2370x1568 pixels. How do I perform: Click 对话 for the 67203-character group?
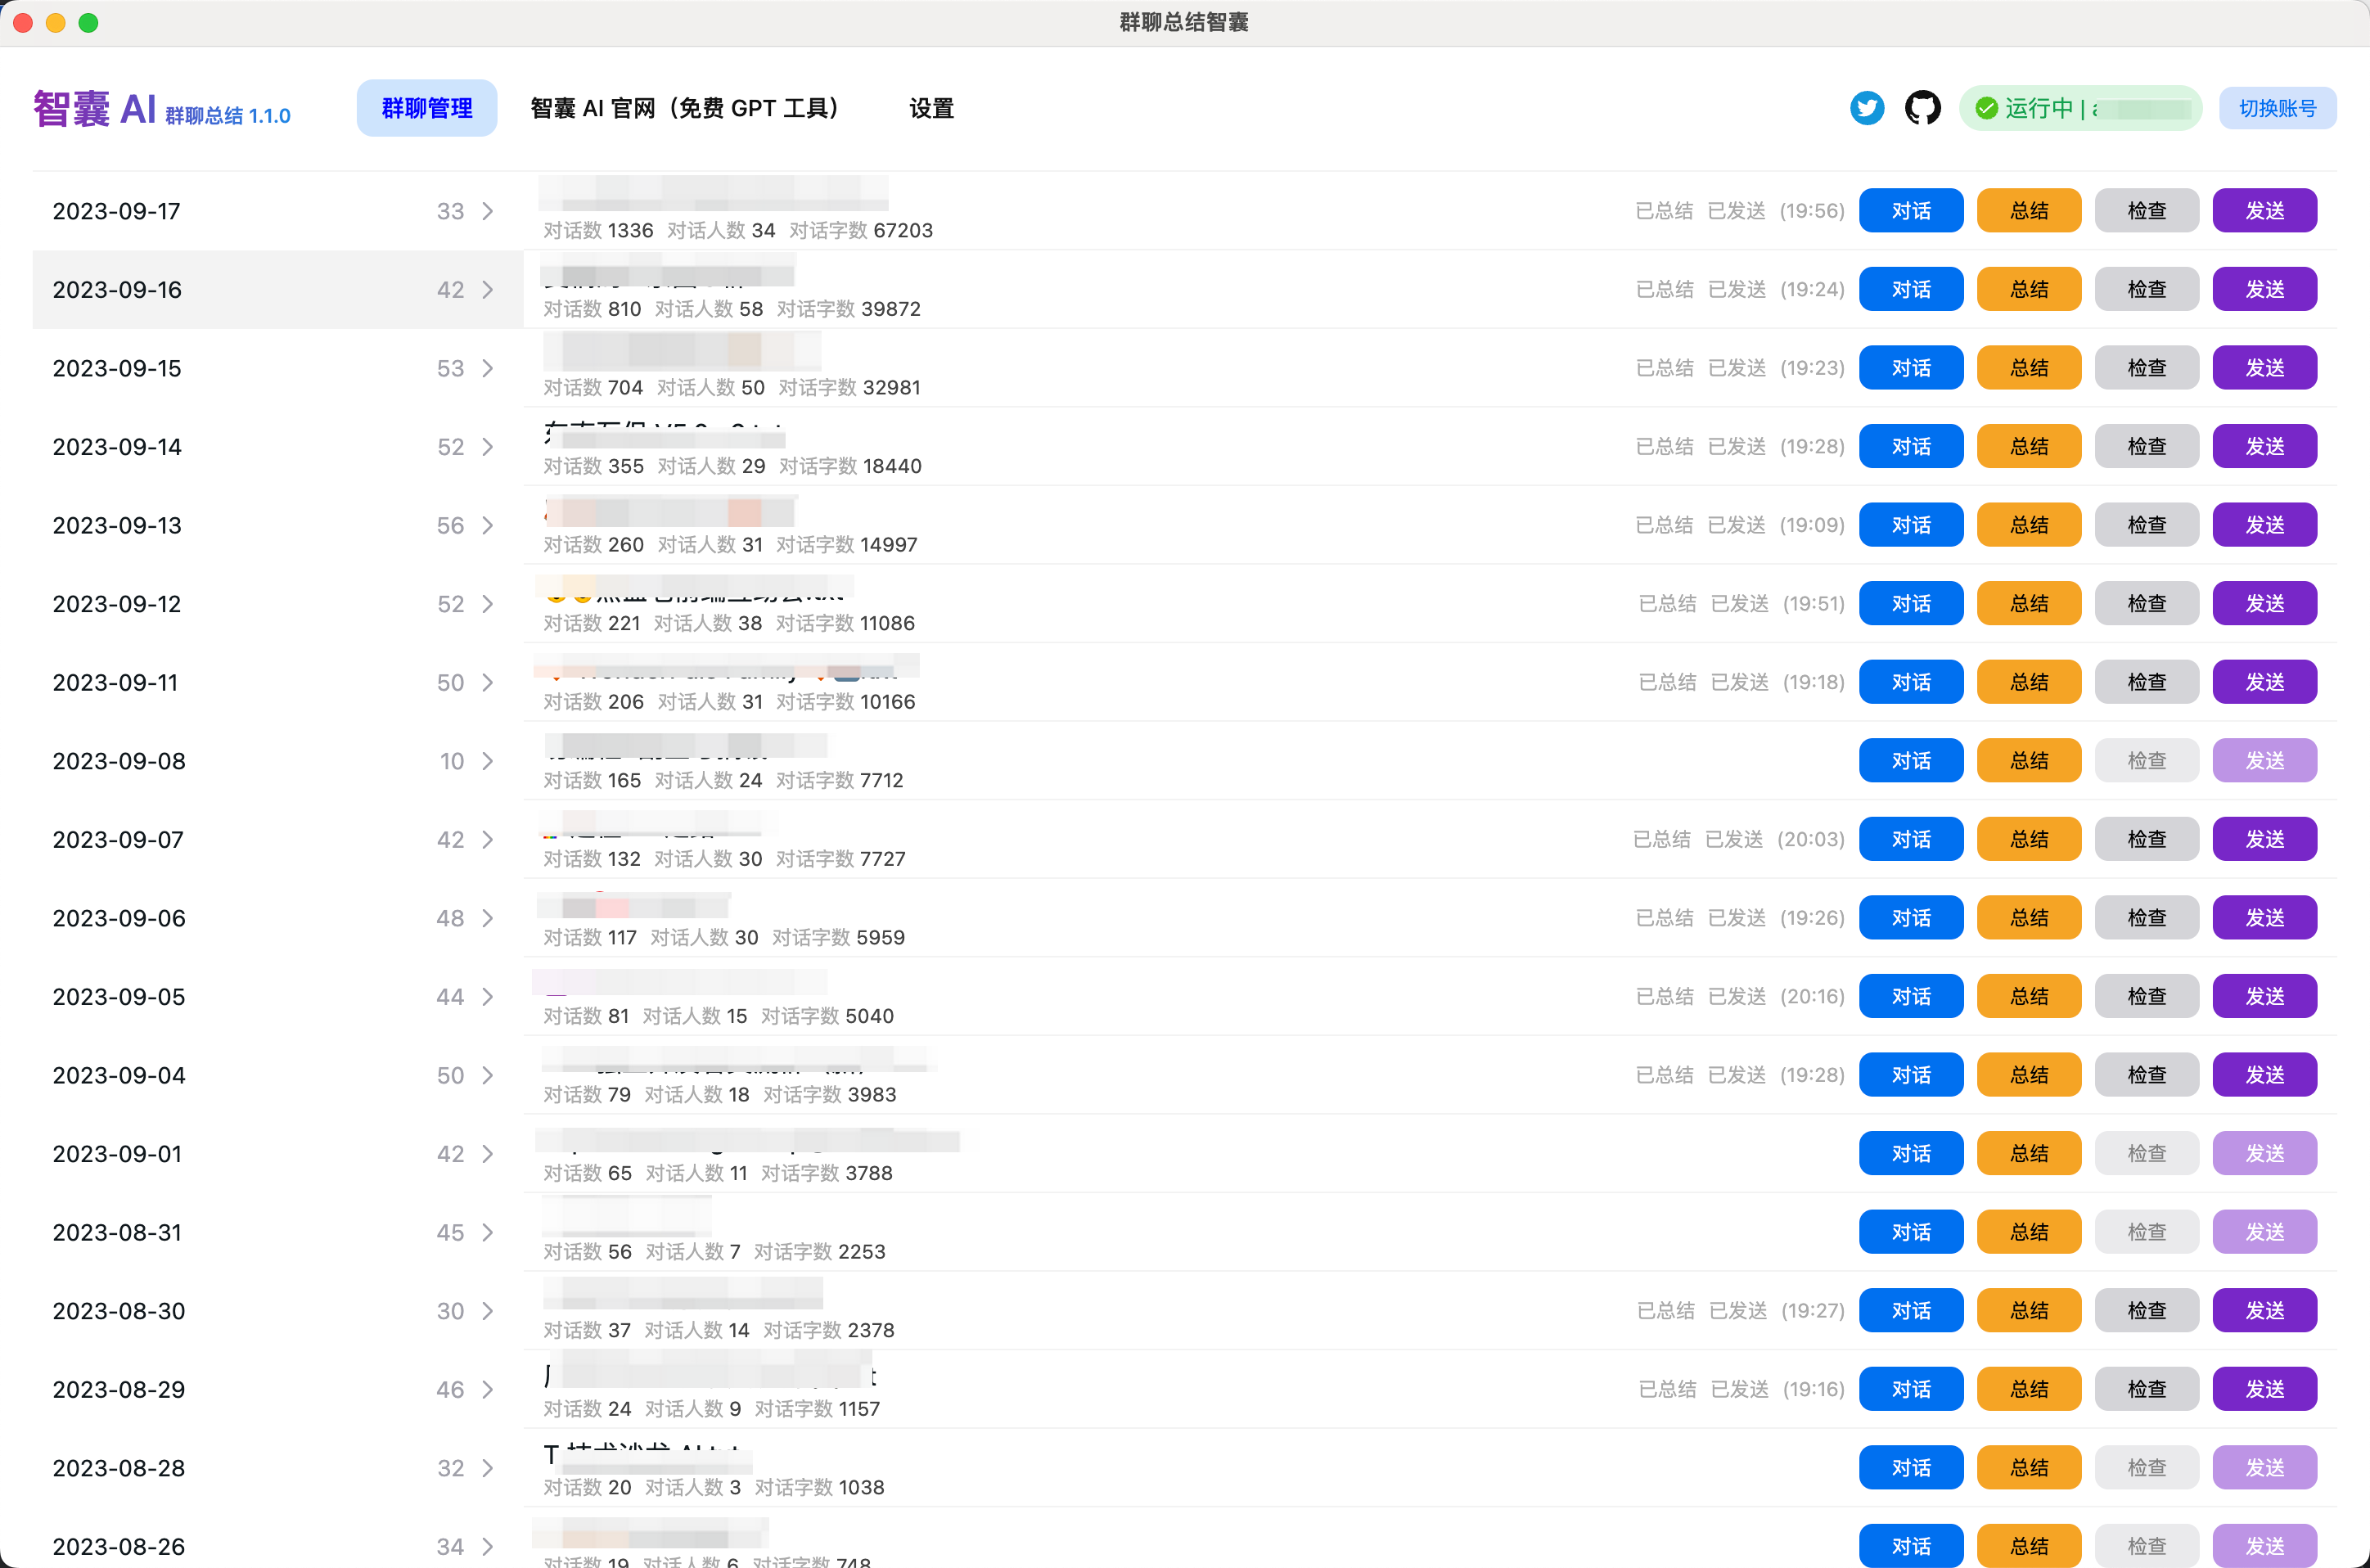pos(1910,211)
